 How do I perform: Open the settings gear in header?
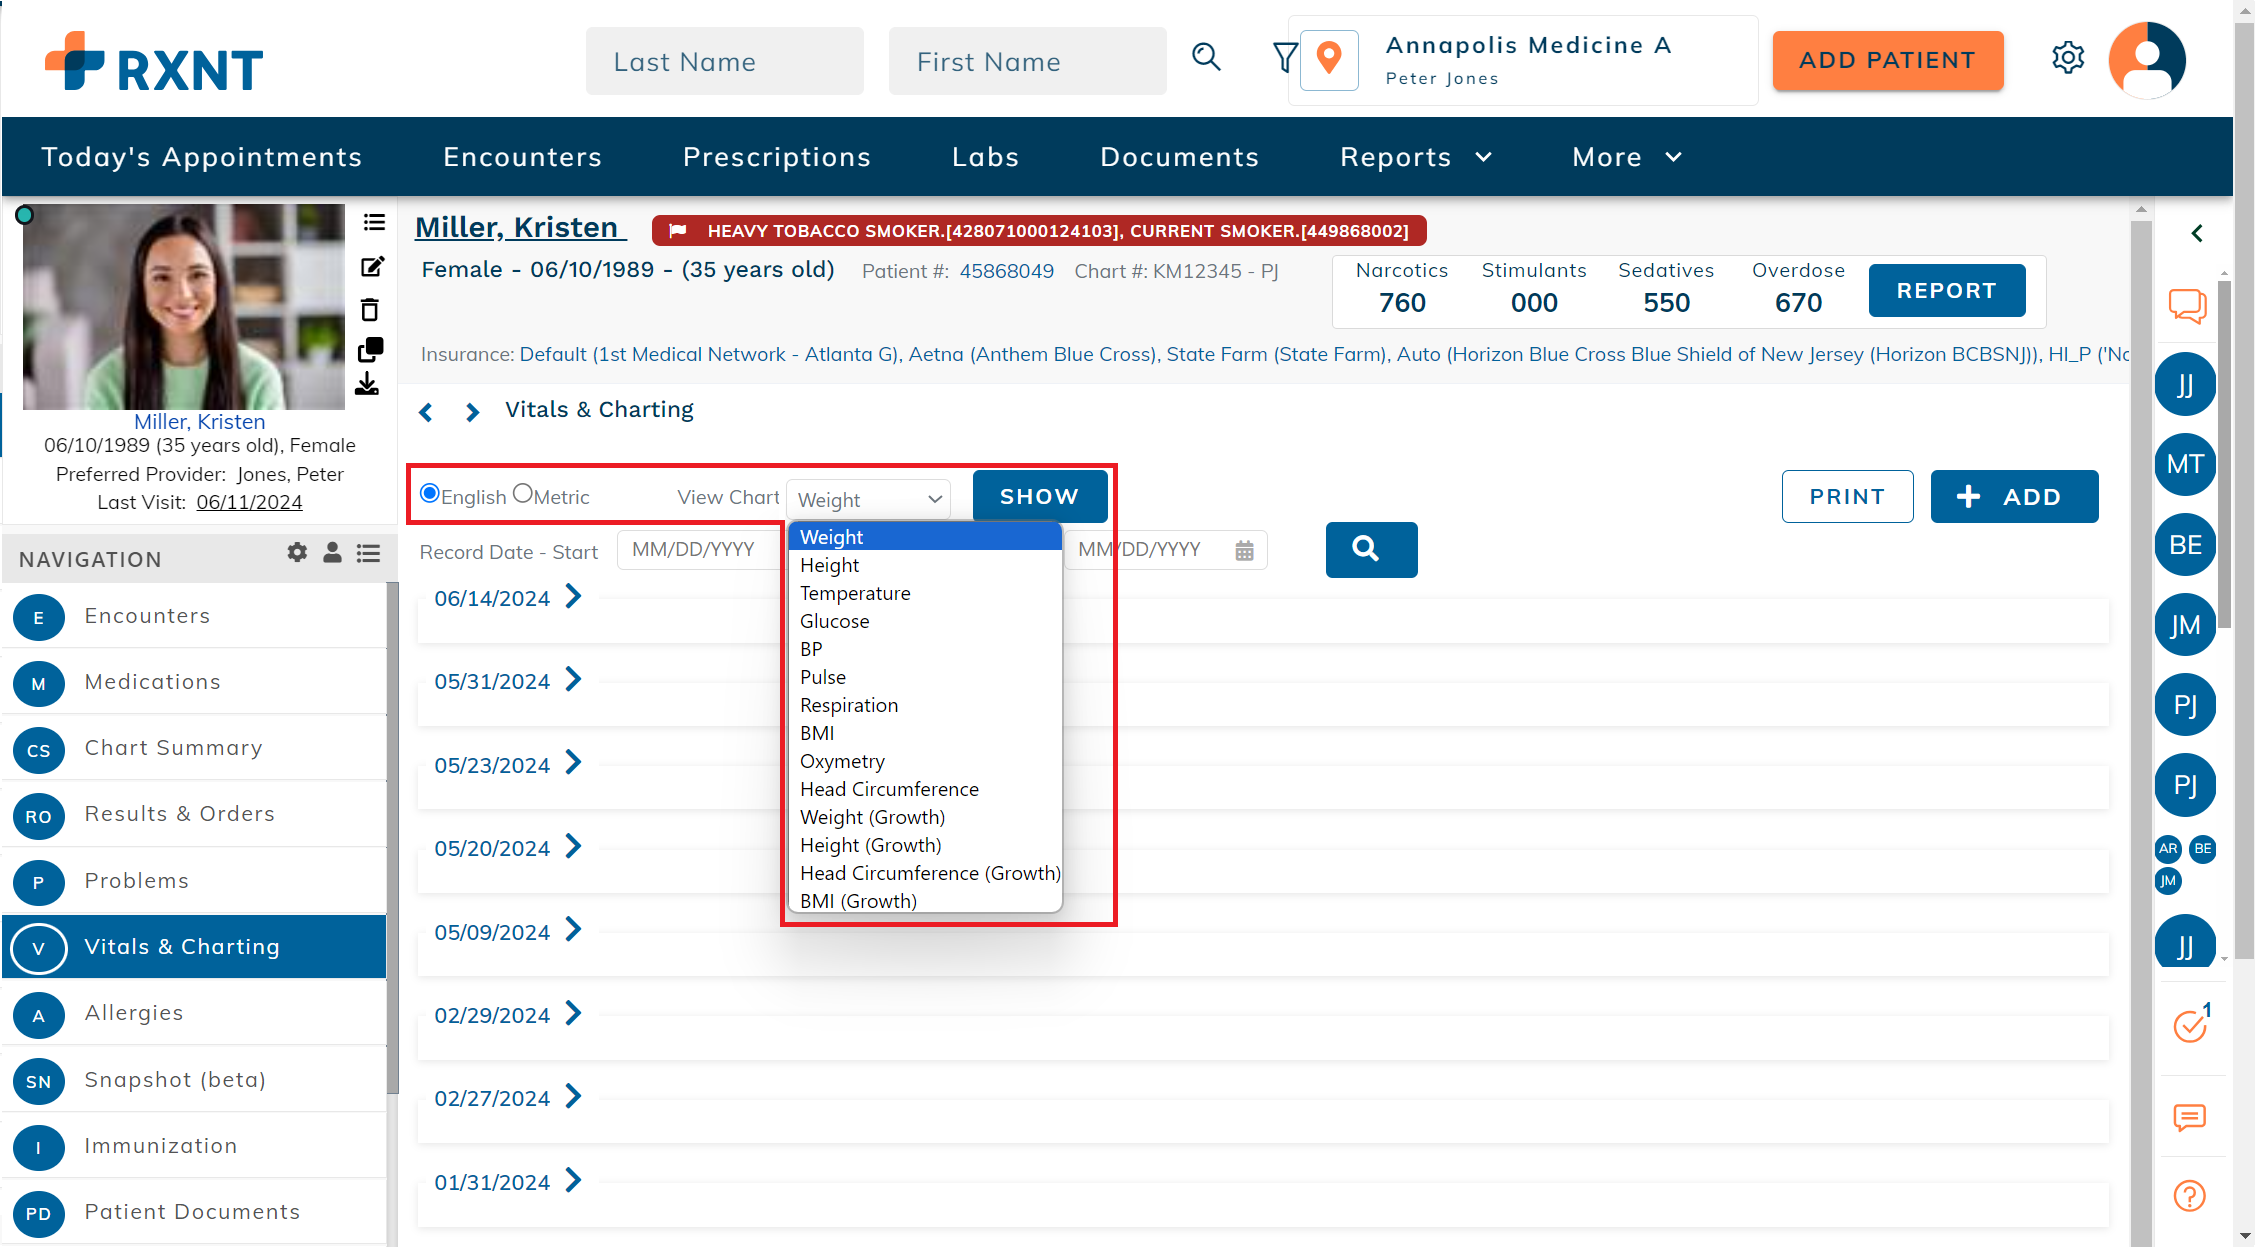point(2067,58)
